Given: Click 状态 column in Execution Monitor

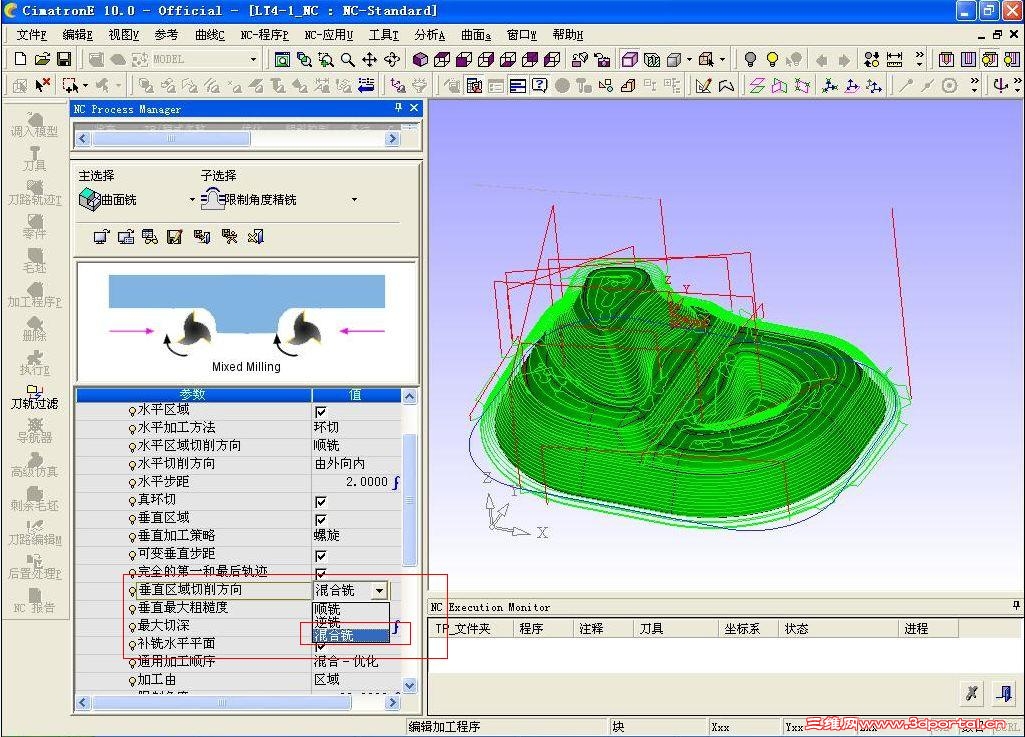Looking at the screenshot, I should tap(839, 628).
